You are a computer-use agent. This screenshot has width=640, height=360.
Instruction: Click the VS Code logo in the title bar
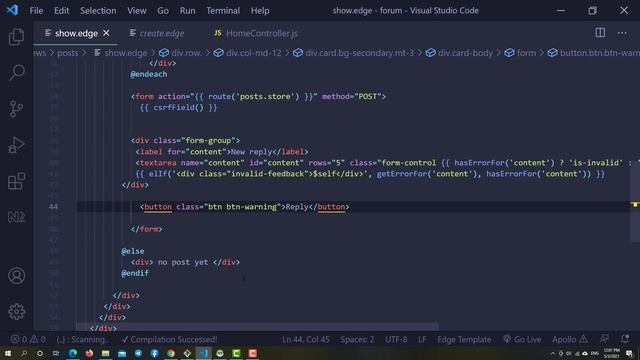12,10
